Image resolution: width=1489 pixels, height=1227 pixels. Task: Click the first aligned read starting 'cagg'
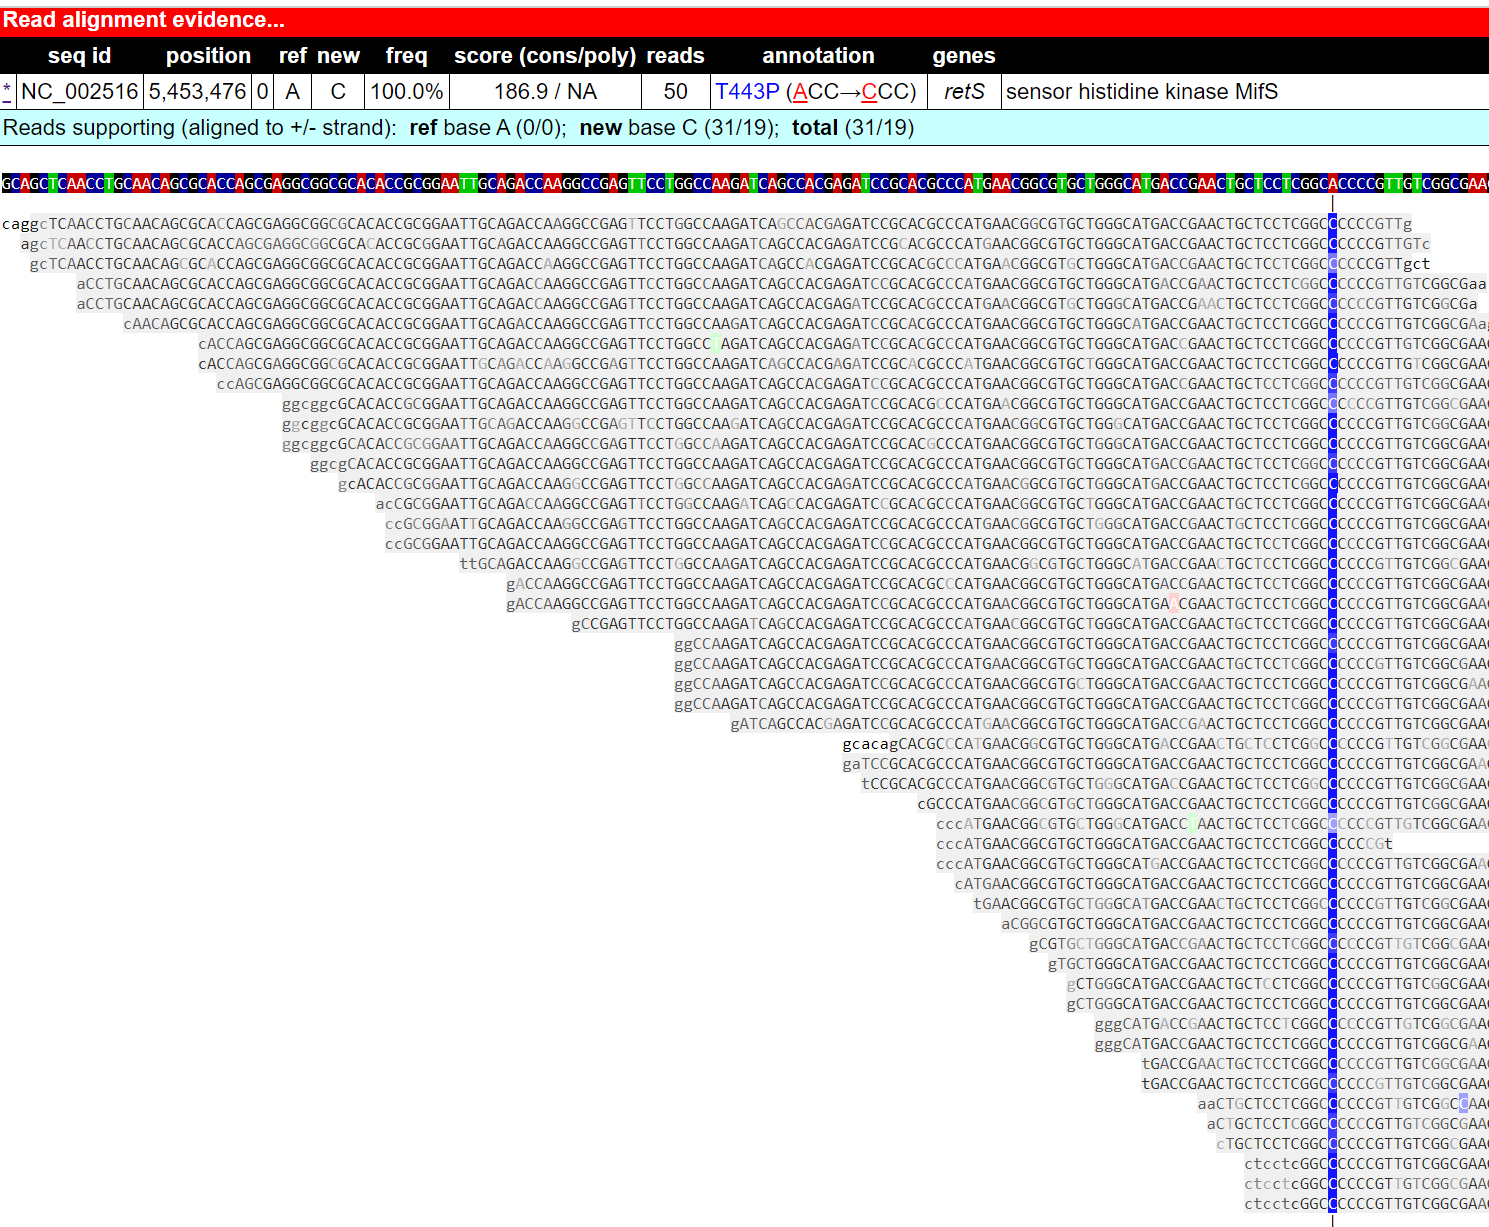point(707,224)
